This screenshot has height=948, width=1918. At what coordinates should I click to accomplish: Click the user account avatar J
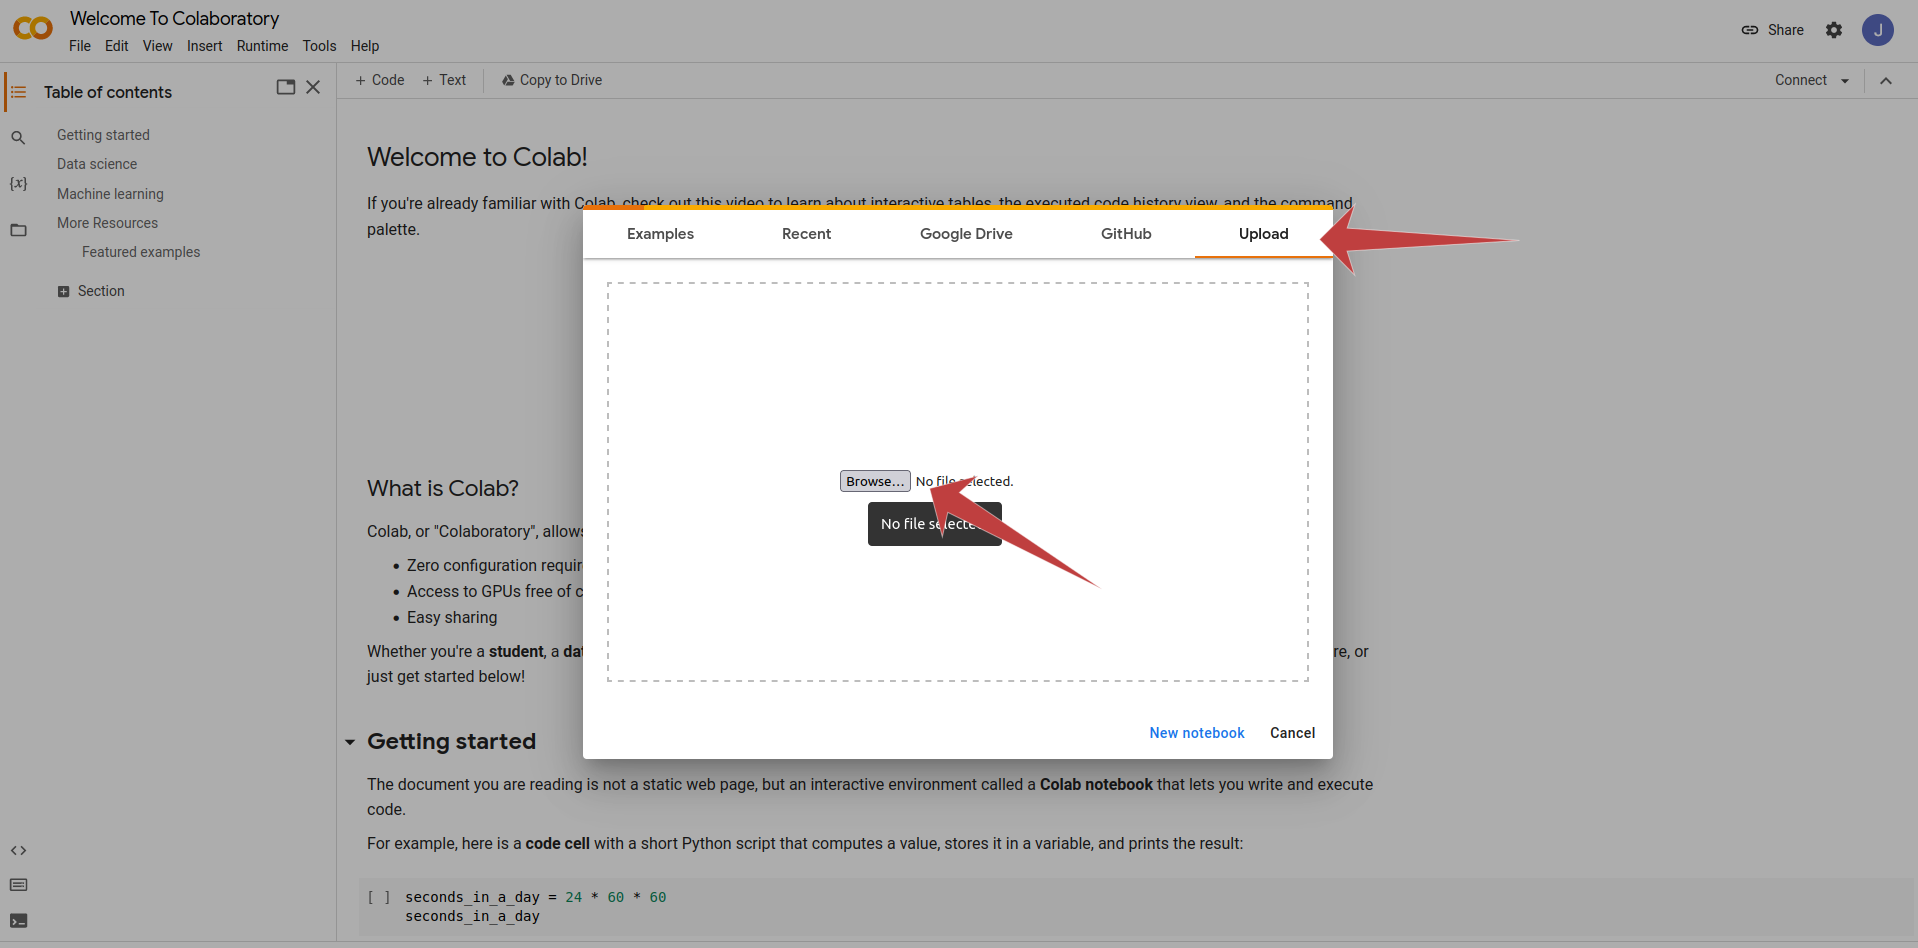[x=1878, y=30]
